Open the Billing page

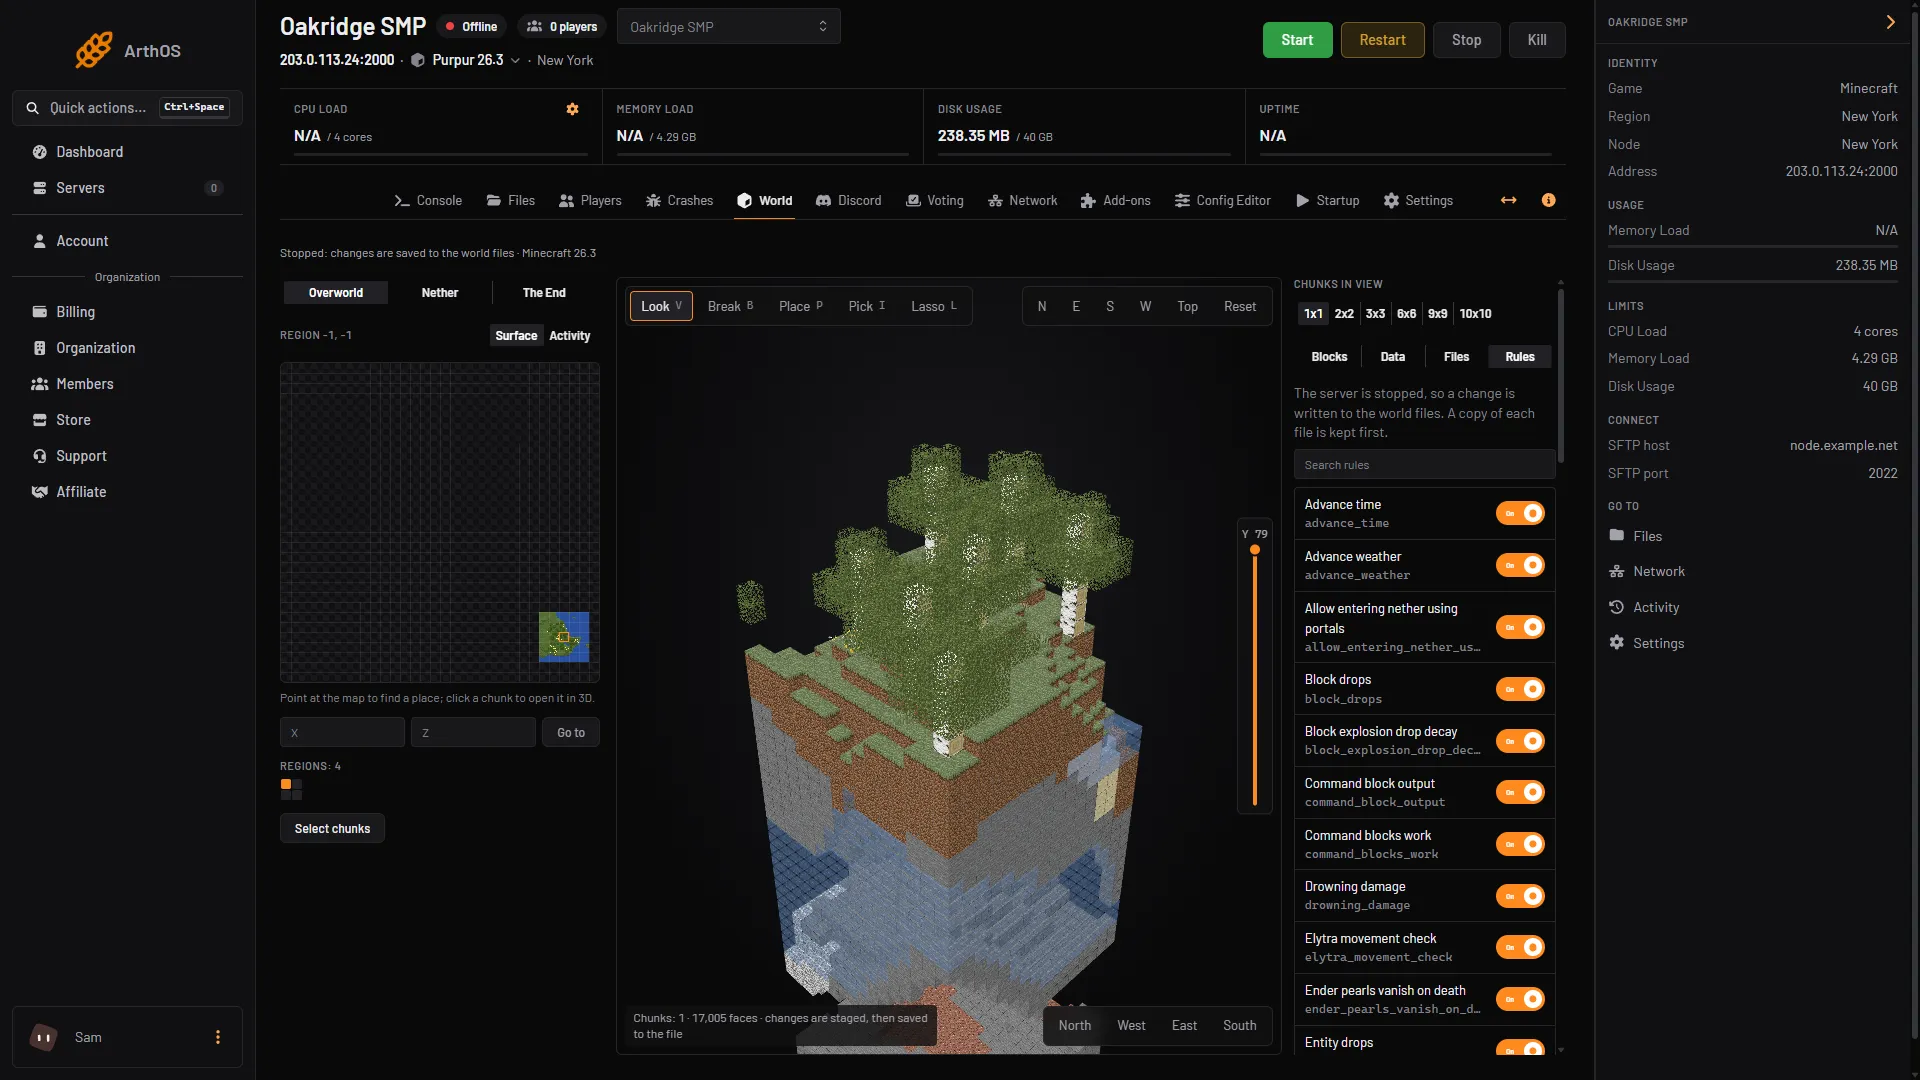point(127,312)
